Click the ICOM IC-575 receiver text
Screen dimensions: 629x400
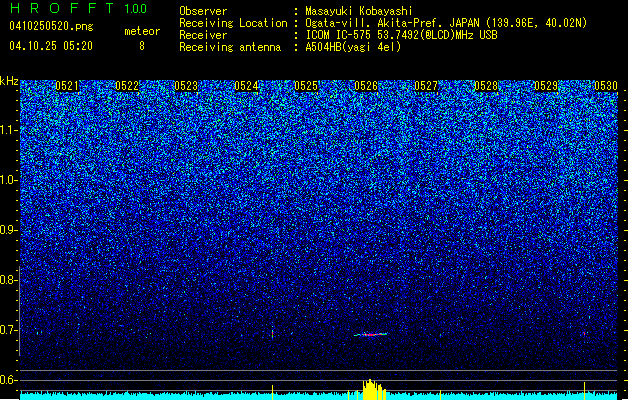pos(402,35)
